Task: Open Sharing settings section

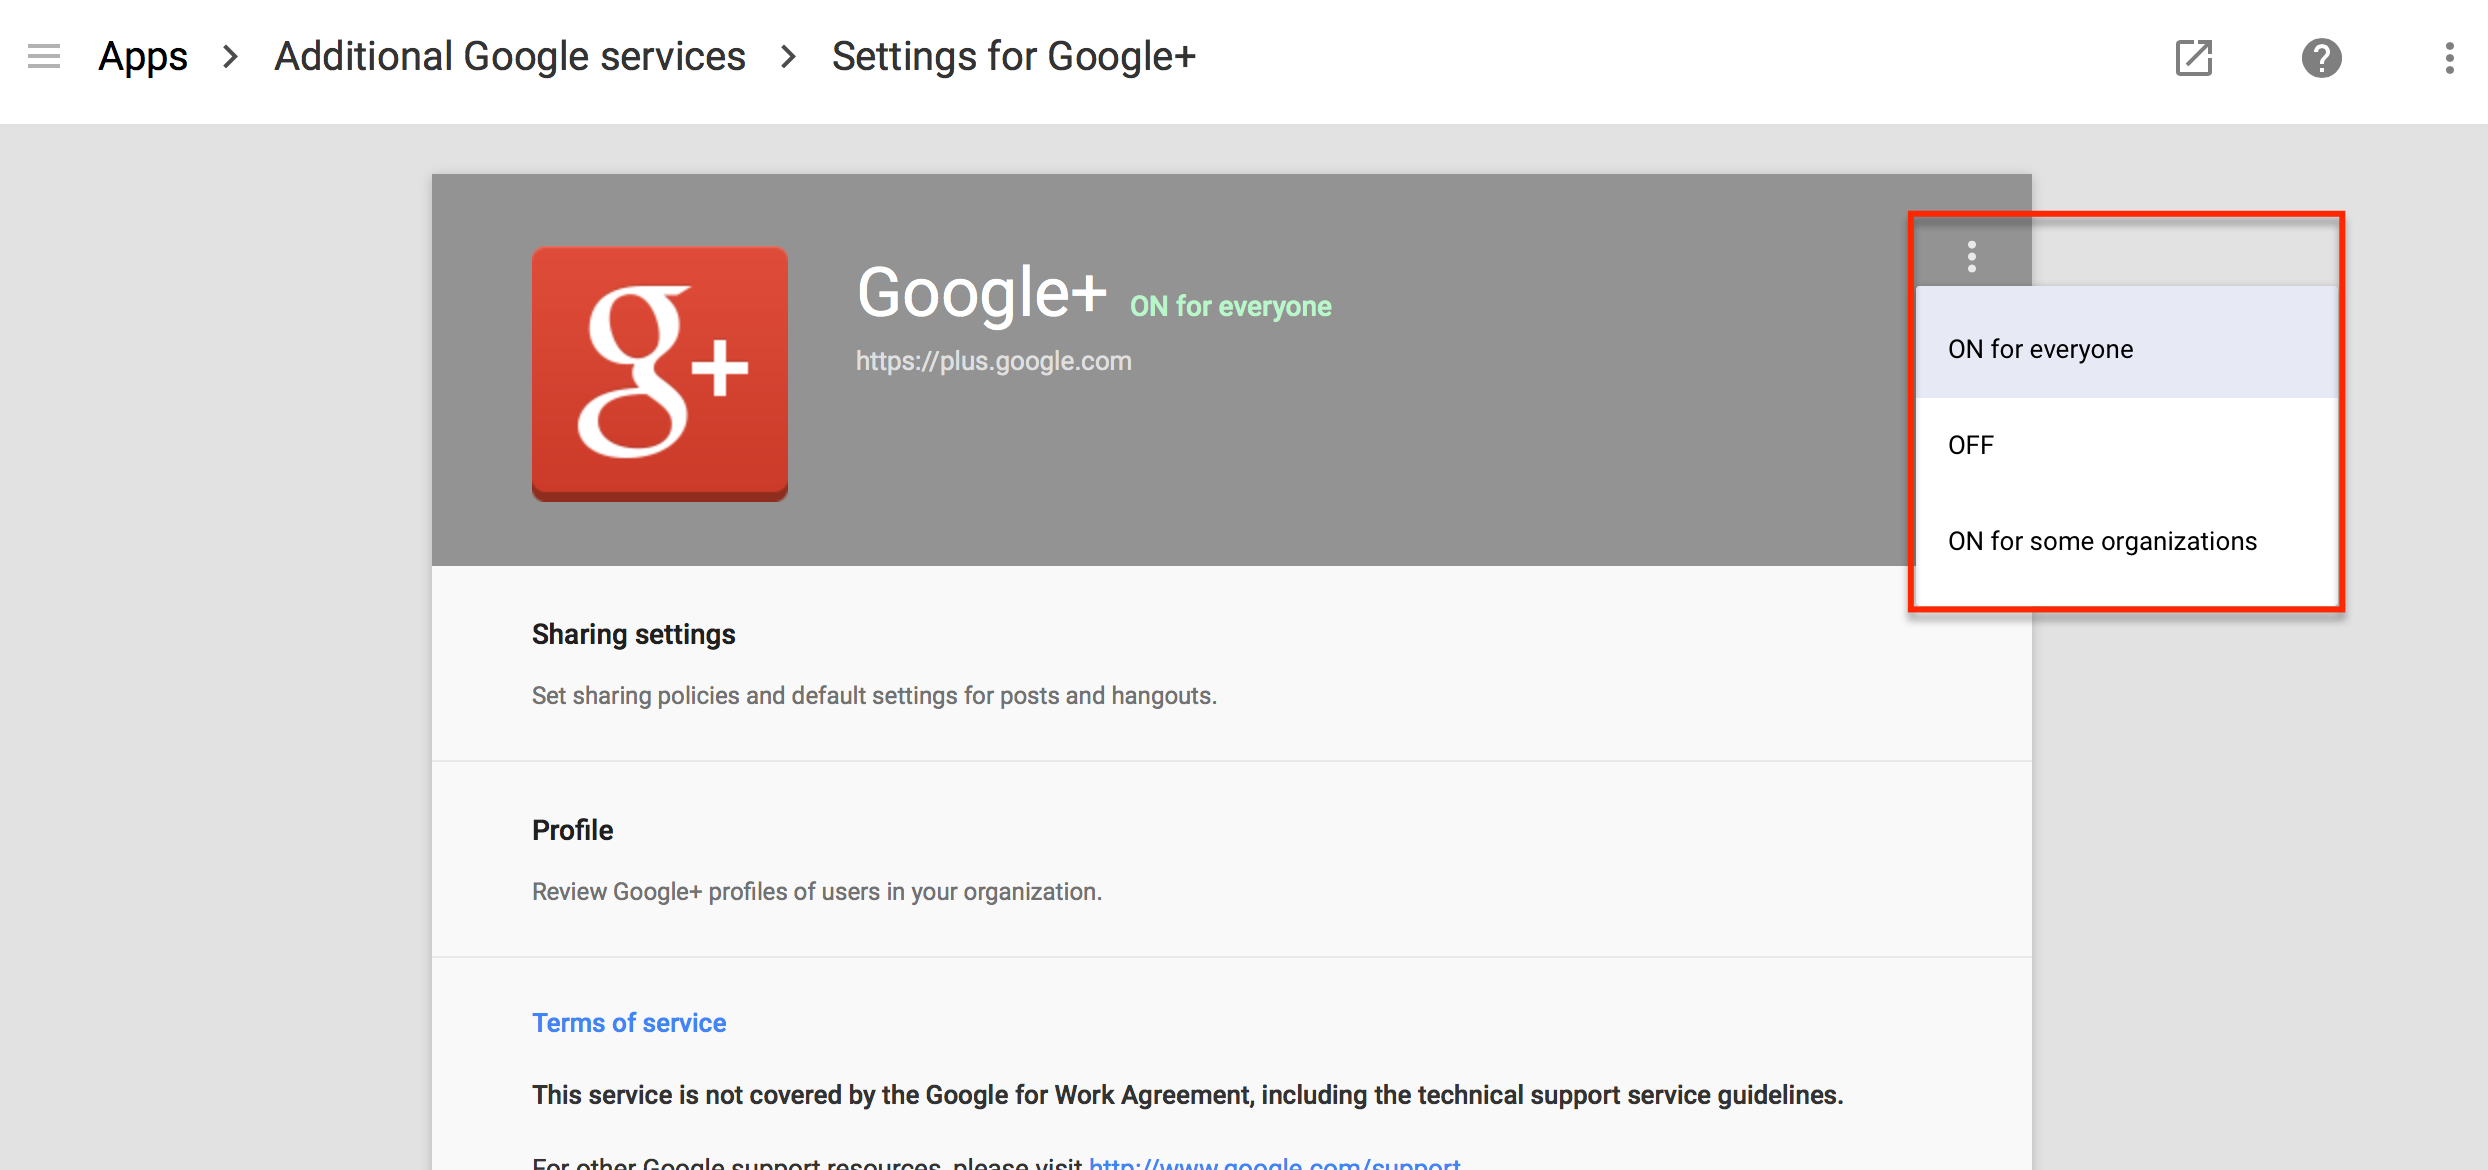Action: [x=1231, y=664]
